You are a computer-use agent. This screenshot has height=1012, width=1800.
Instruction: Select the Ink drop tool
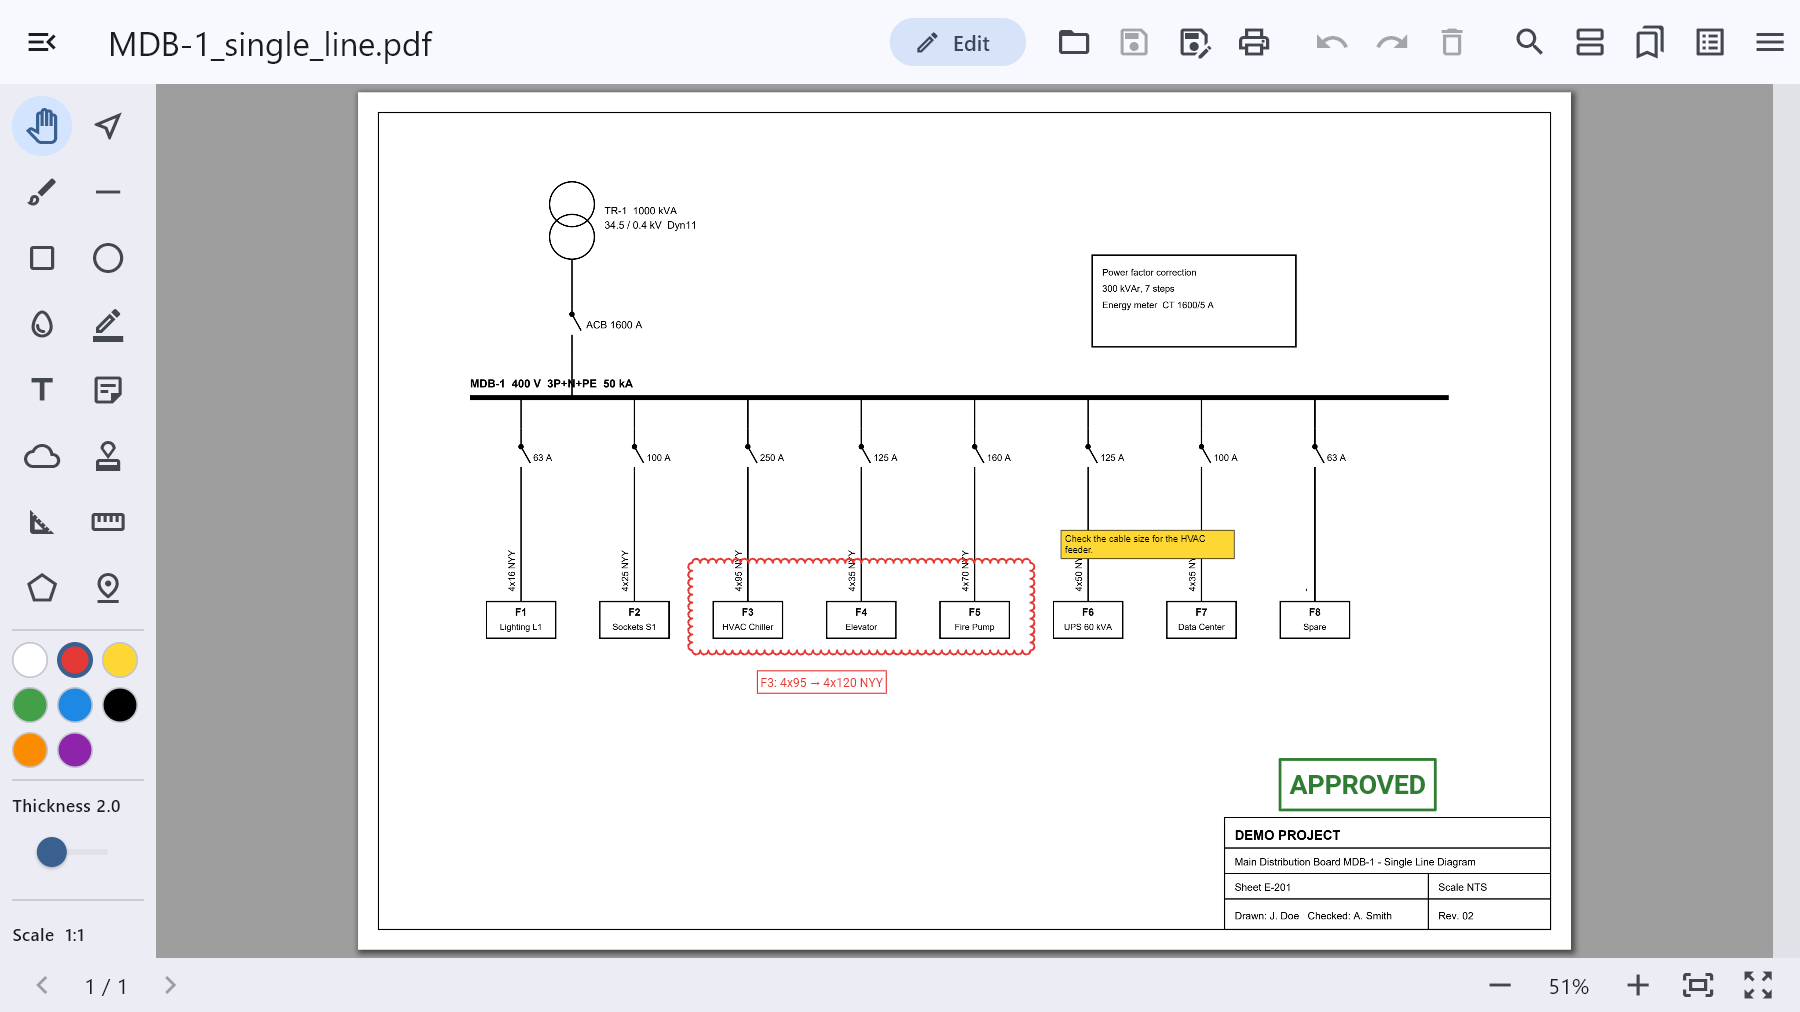pos(42,324)
